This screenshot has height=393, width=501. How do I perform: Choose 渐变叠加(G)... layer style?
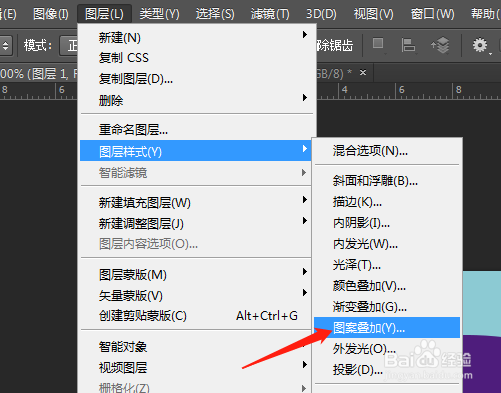tap(387, 307)
